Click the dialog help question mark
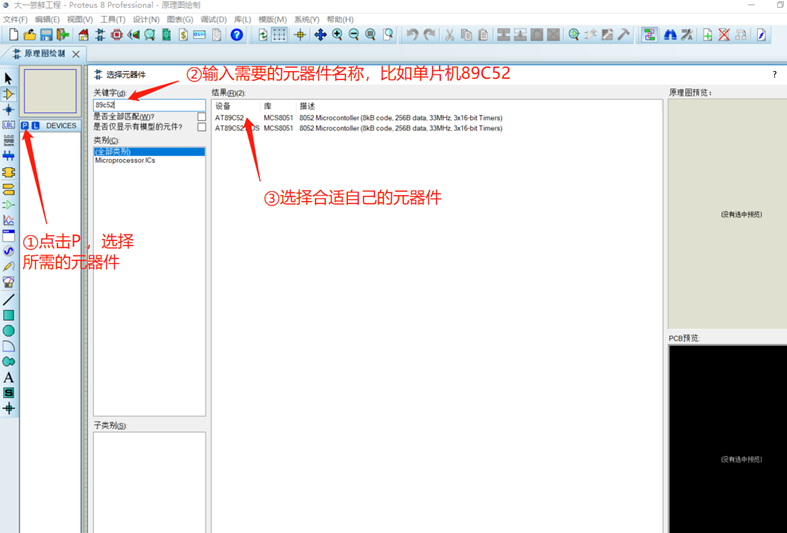 (774, 74)
